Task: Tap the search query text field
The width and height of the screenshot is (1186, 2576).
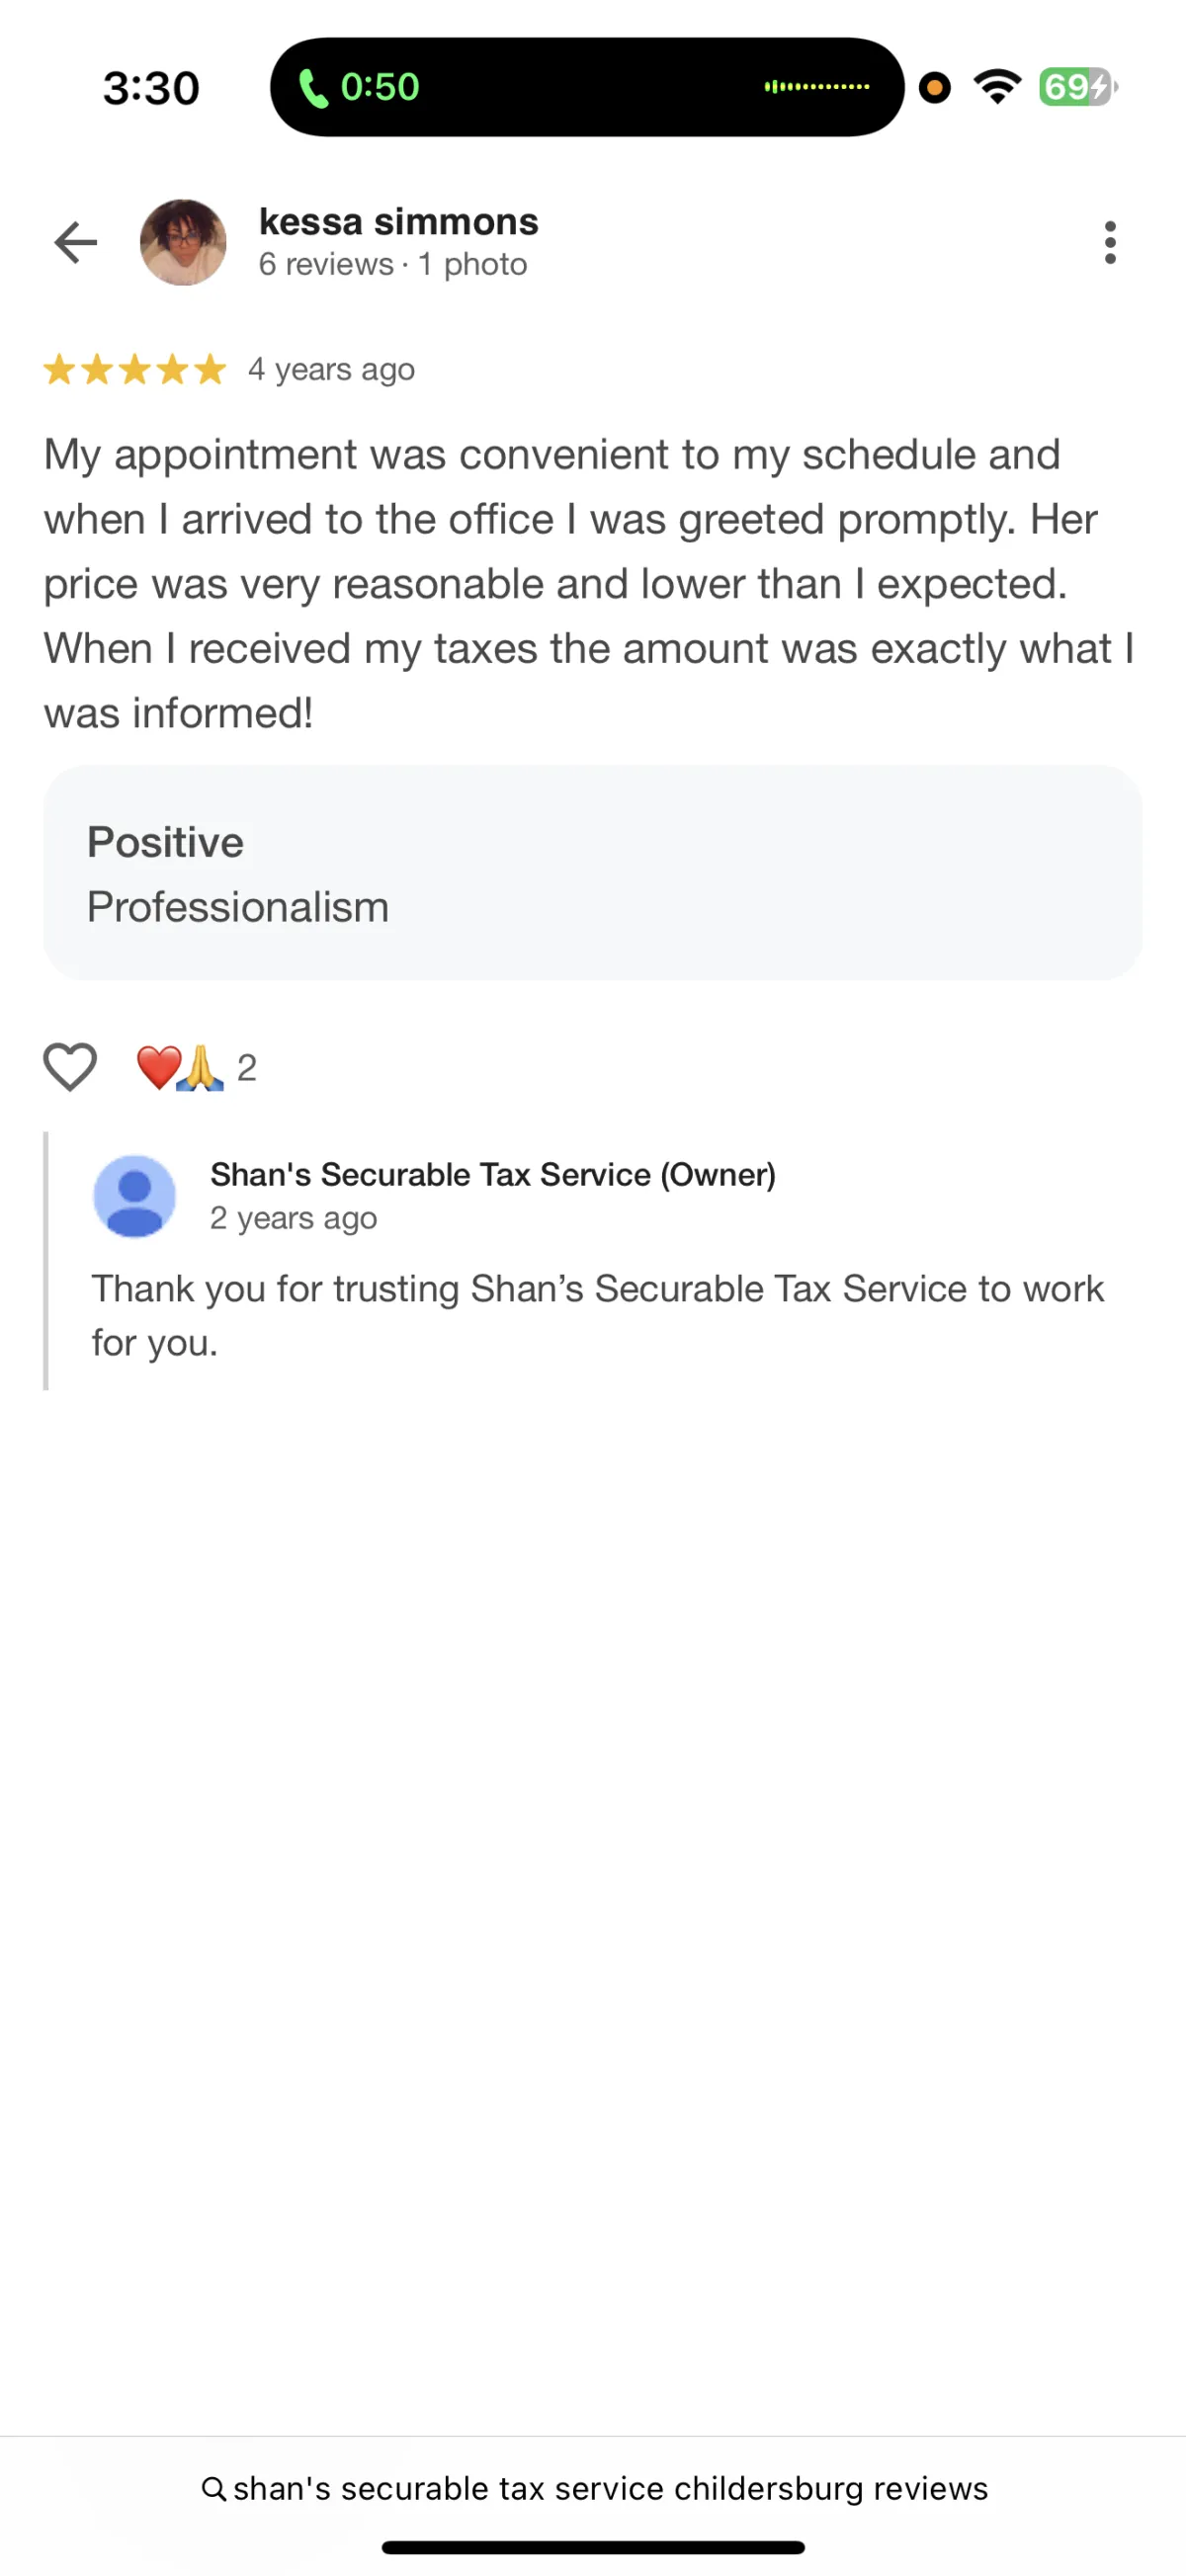Action: [x=610, y=2488]
